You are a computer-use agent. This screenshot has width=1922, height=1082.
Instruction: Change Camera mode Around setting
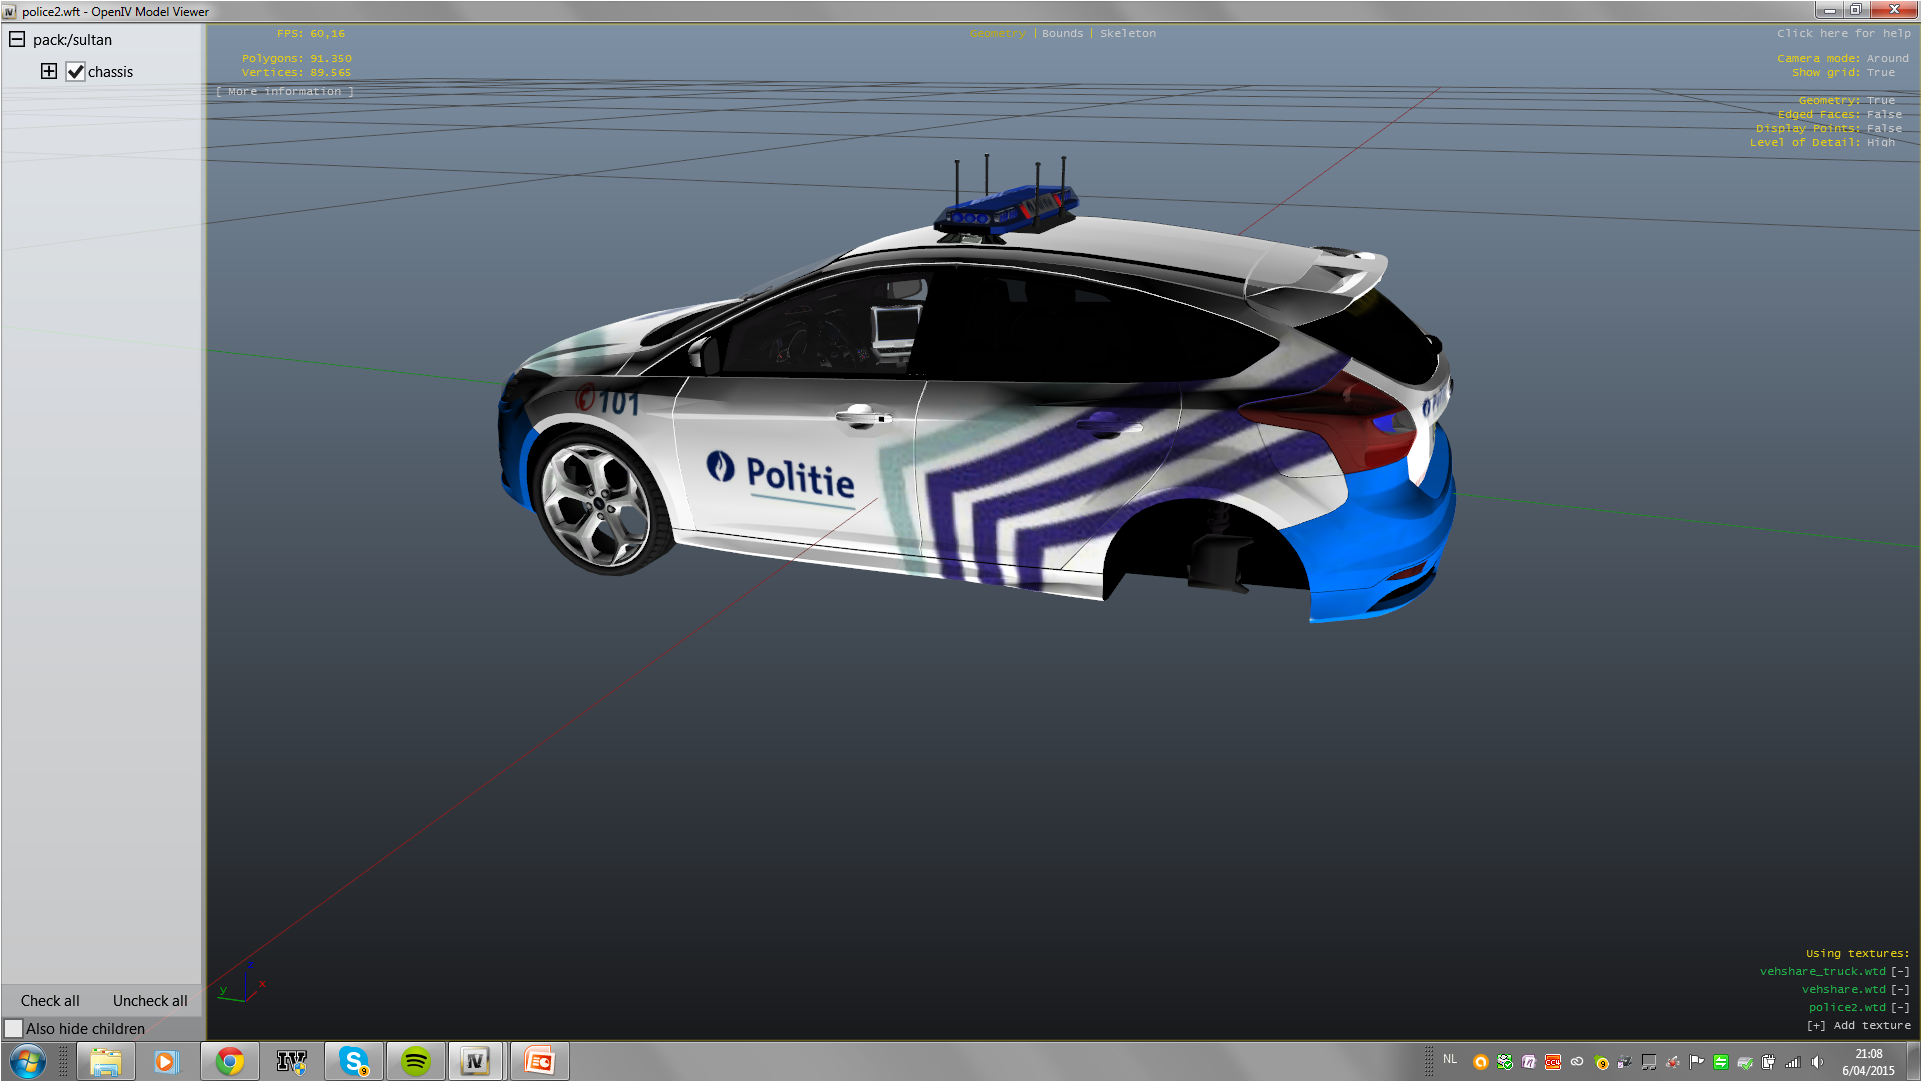pos(1842,58)
